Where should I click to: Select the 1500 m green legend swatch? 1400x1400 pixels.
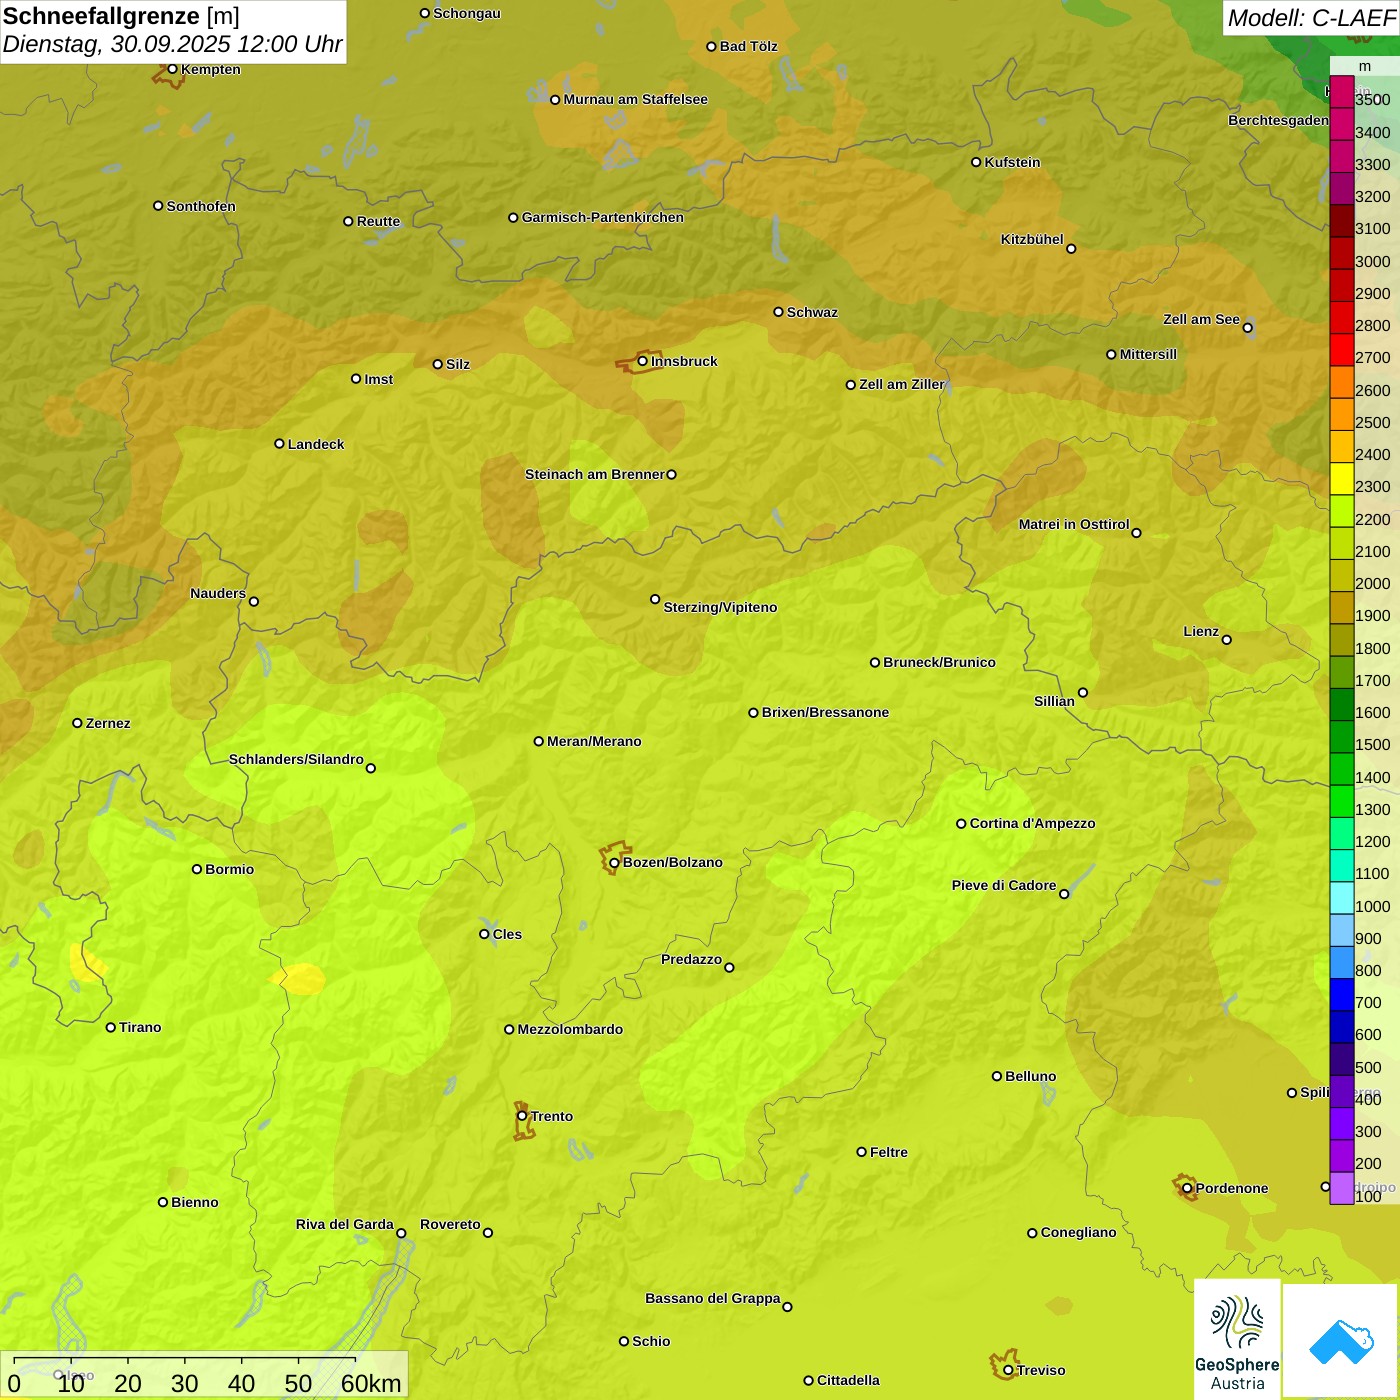1342,737
